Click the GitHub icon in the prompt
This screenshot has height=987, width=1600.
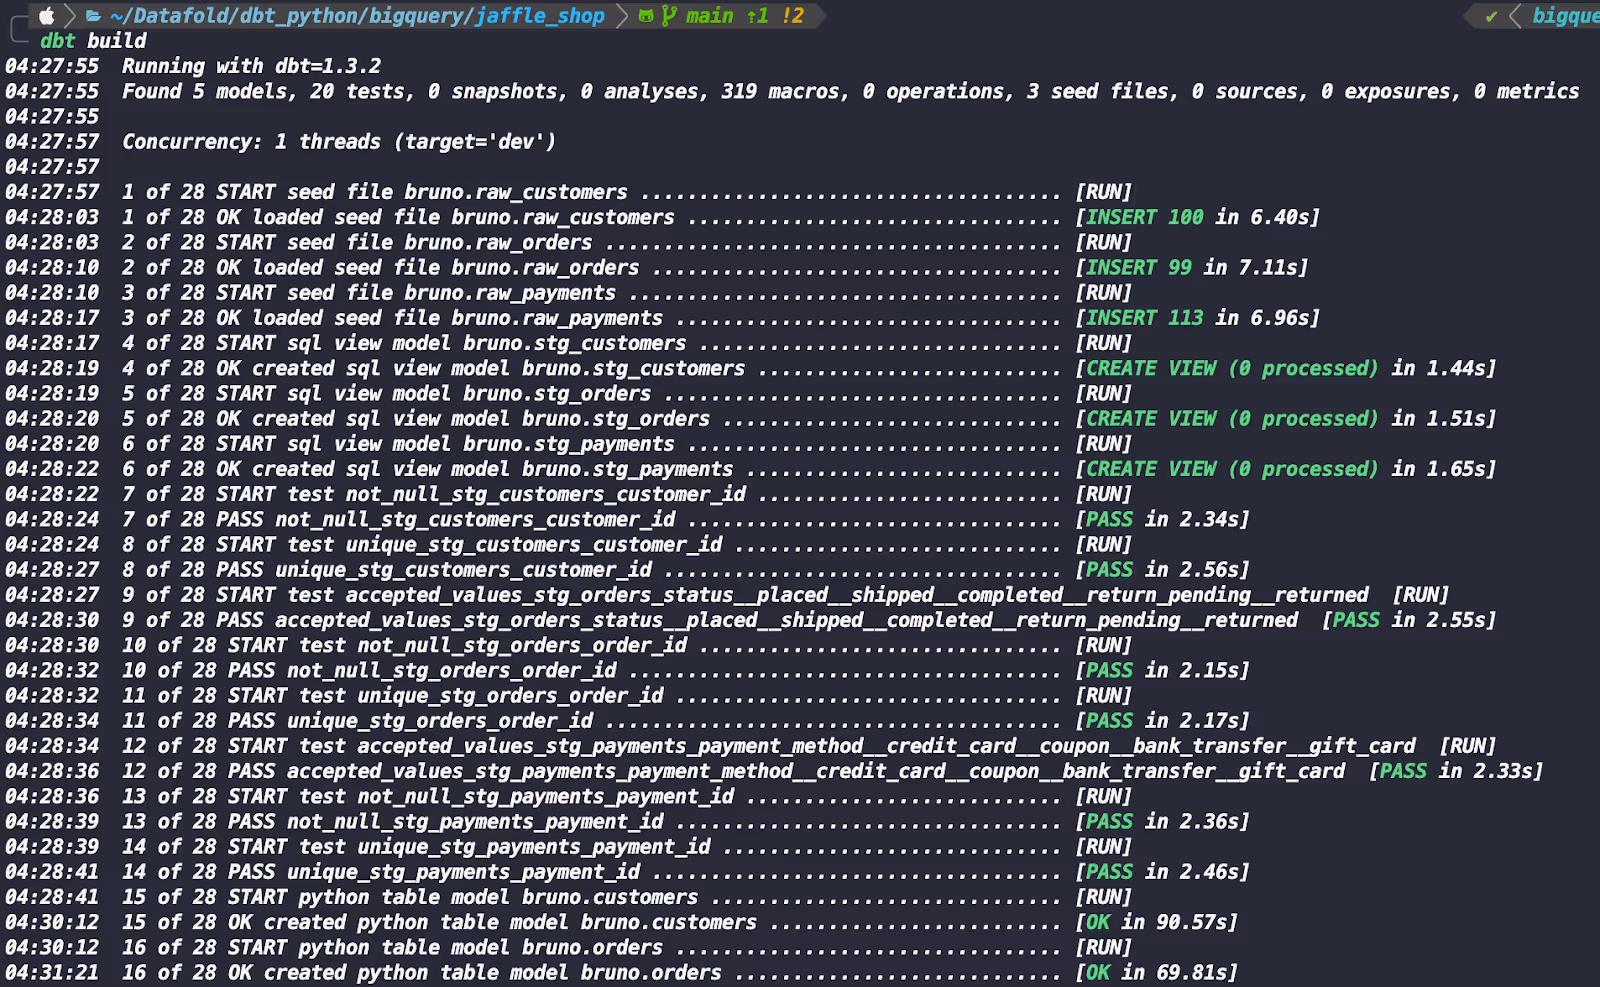[x=646, y=16]
